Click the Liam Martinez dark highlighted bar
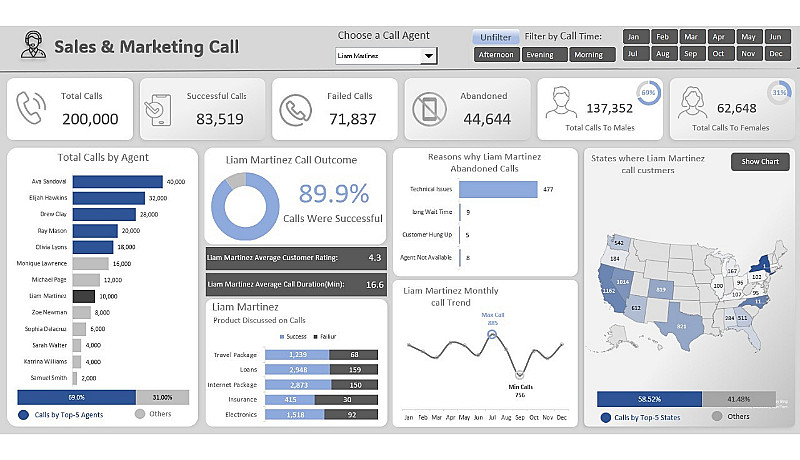The height and width of the screenshot is (460, 800). tap(84, 296)
